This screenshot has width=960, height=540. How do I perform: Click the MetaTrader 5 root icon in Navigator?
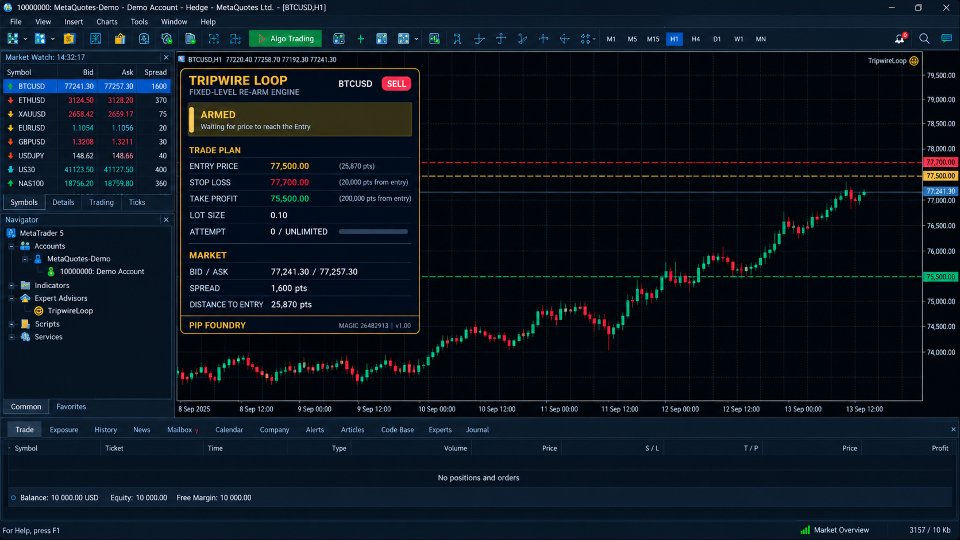point(11,233)
